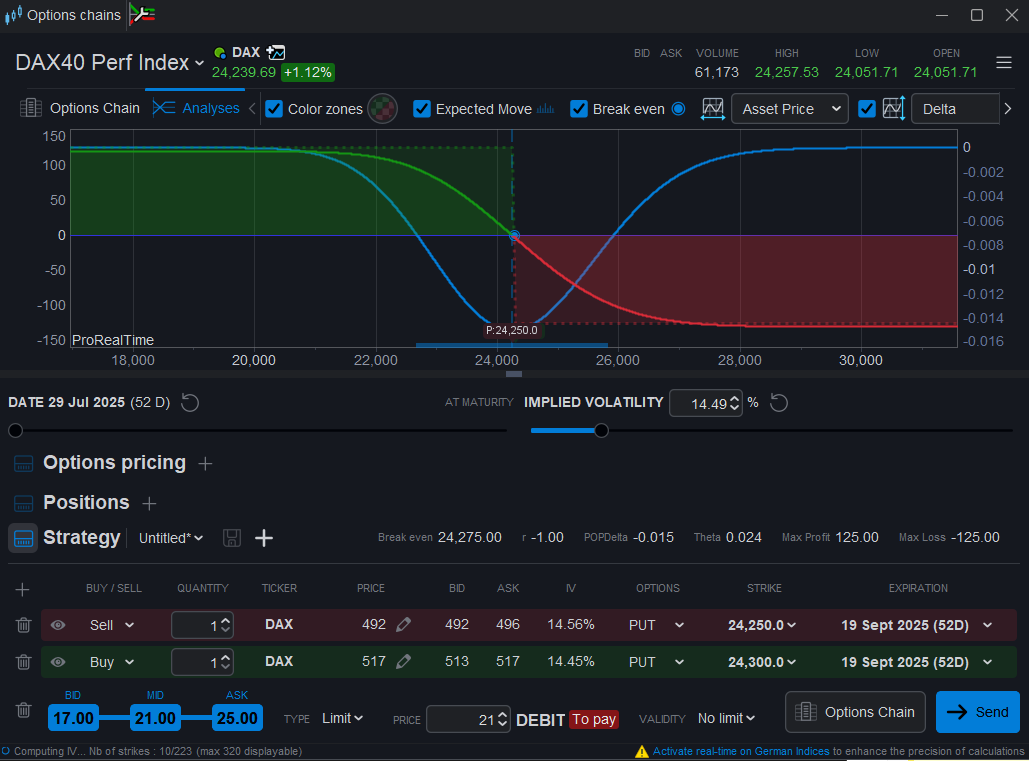Open the hamburger menu at top right
Image resolution: width=1029 pixels, height=761 pixels.
click(x=1003, y=62)
